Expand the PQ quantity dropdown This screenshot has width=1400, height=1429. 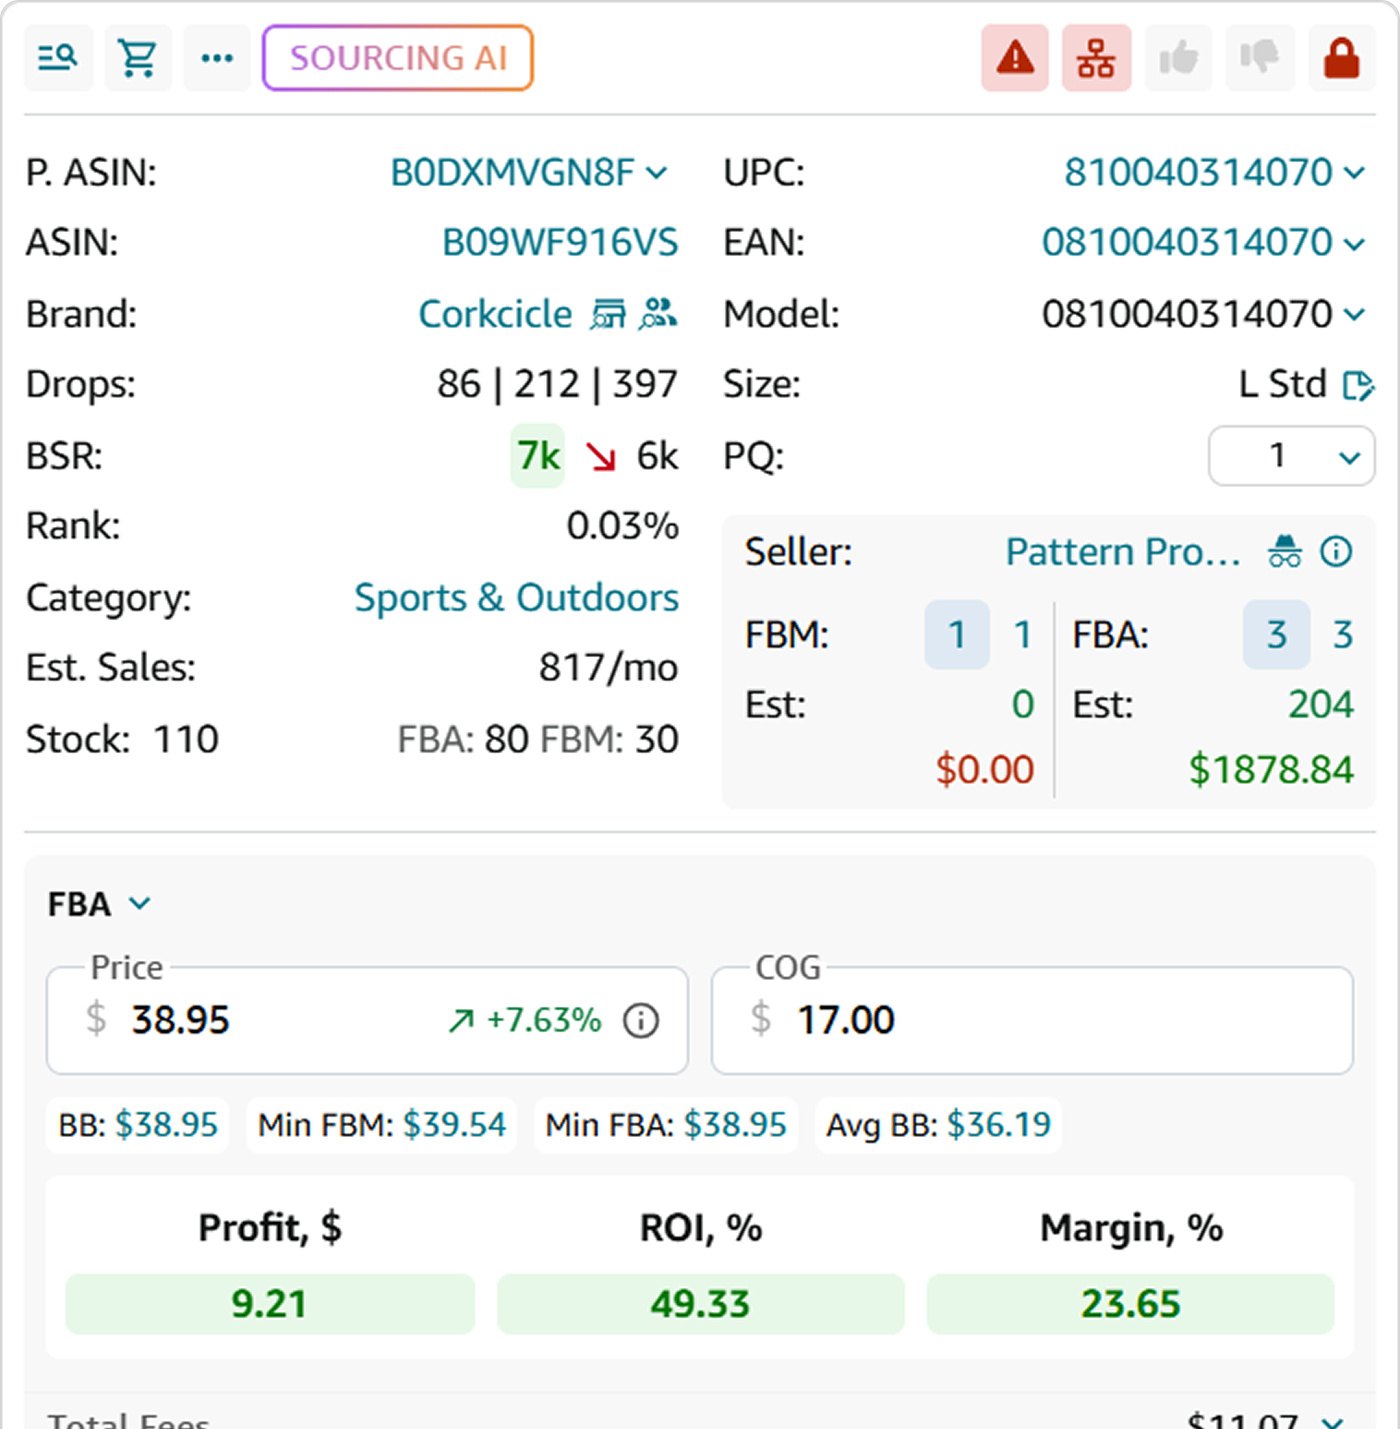pos(1291,457)
